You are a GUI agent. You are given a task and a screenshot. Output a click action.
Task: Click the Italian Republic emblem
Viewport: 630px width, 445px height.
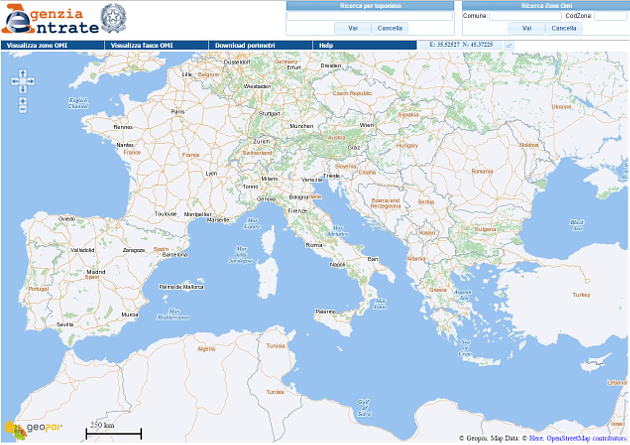113,18
